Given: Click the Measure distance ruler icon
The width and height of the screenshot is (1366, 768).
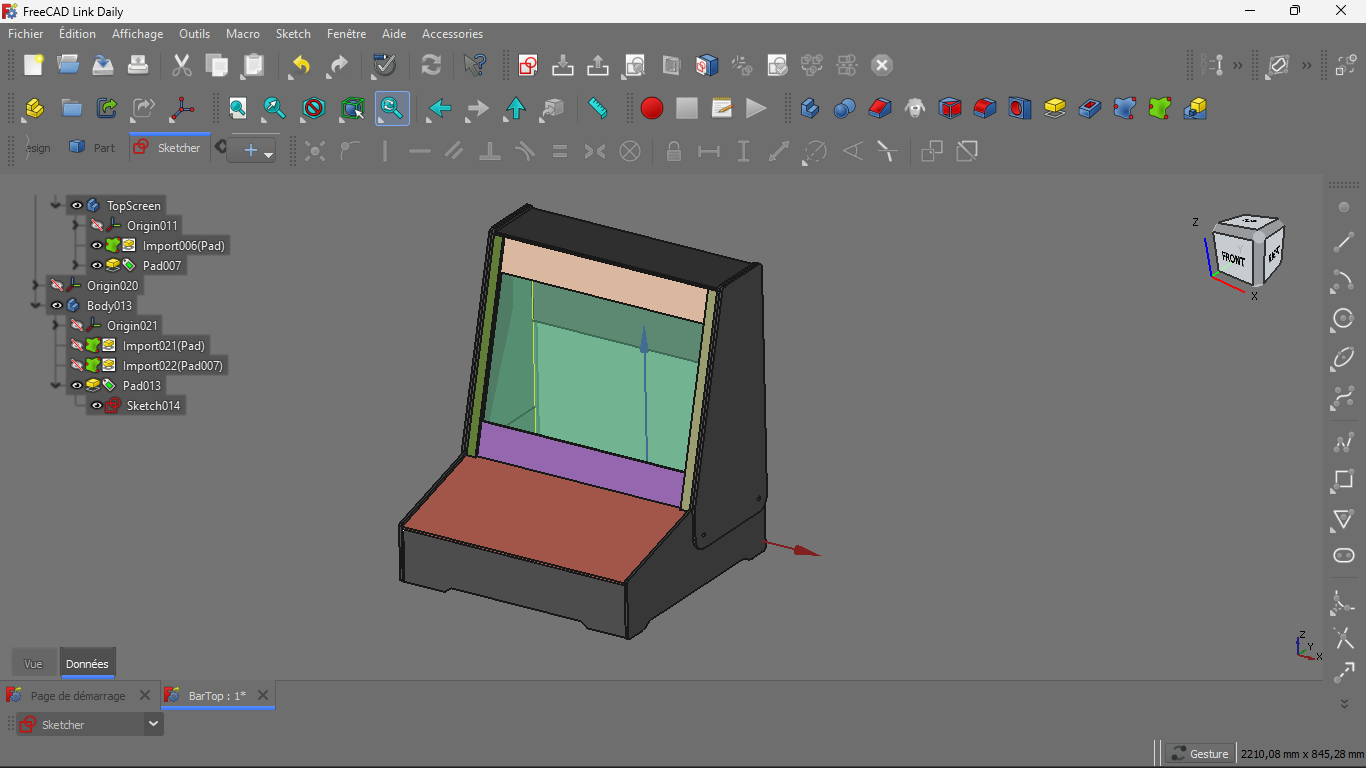Looking at the screenshot, I should click(x=598, y=108).
